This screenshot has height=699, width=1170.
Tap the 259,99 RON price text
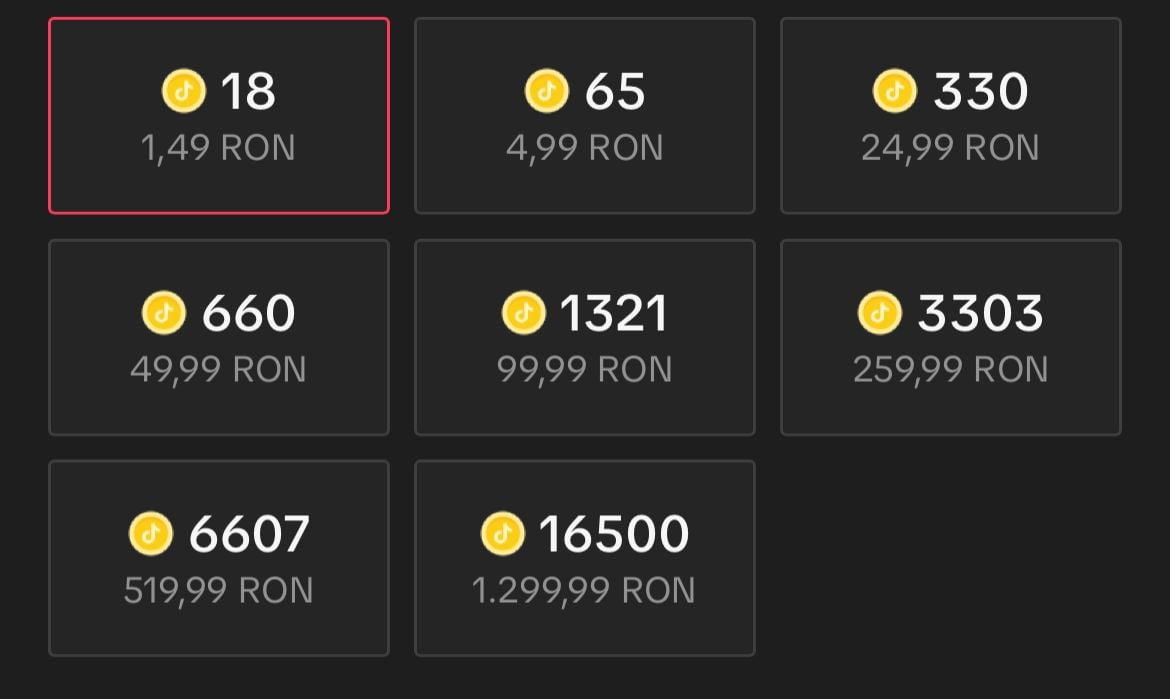pyautogui.click(x=950, y=369)
